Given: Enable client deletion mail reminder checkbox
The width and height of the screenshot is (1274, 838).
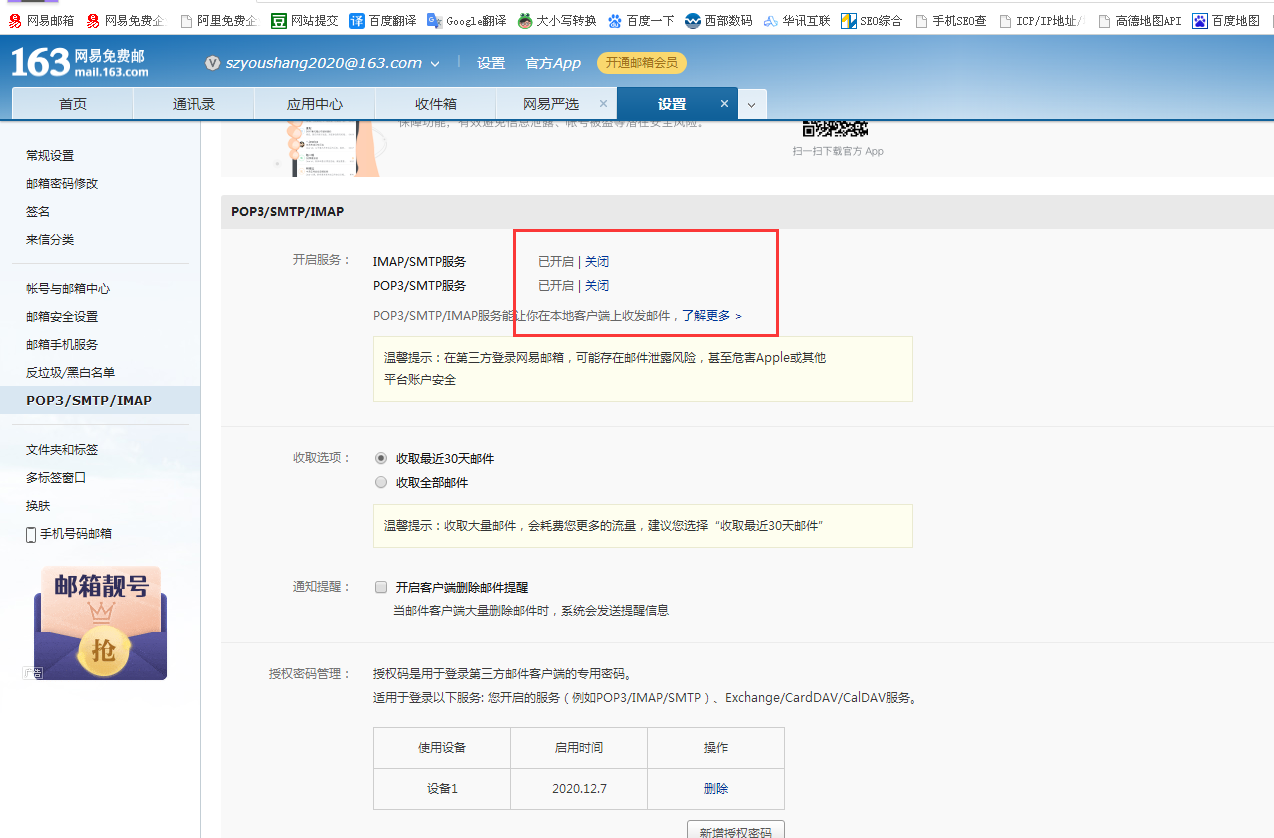Looking at the screenshot, I should coord(380,587).
